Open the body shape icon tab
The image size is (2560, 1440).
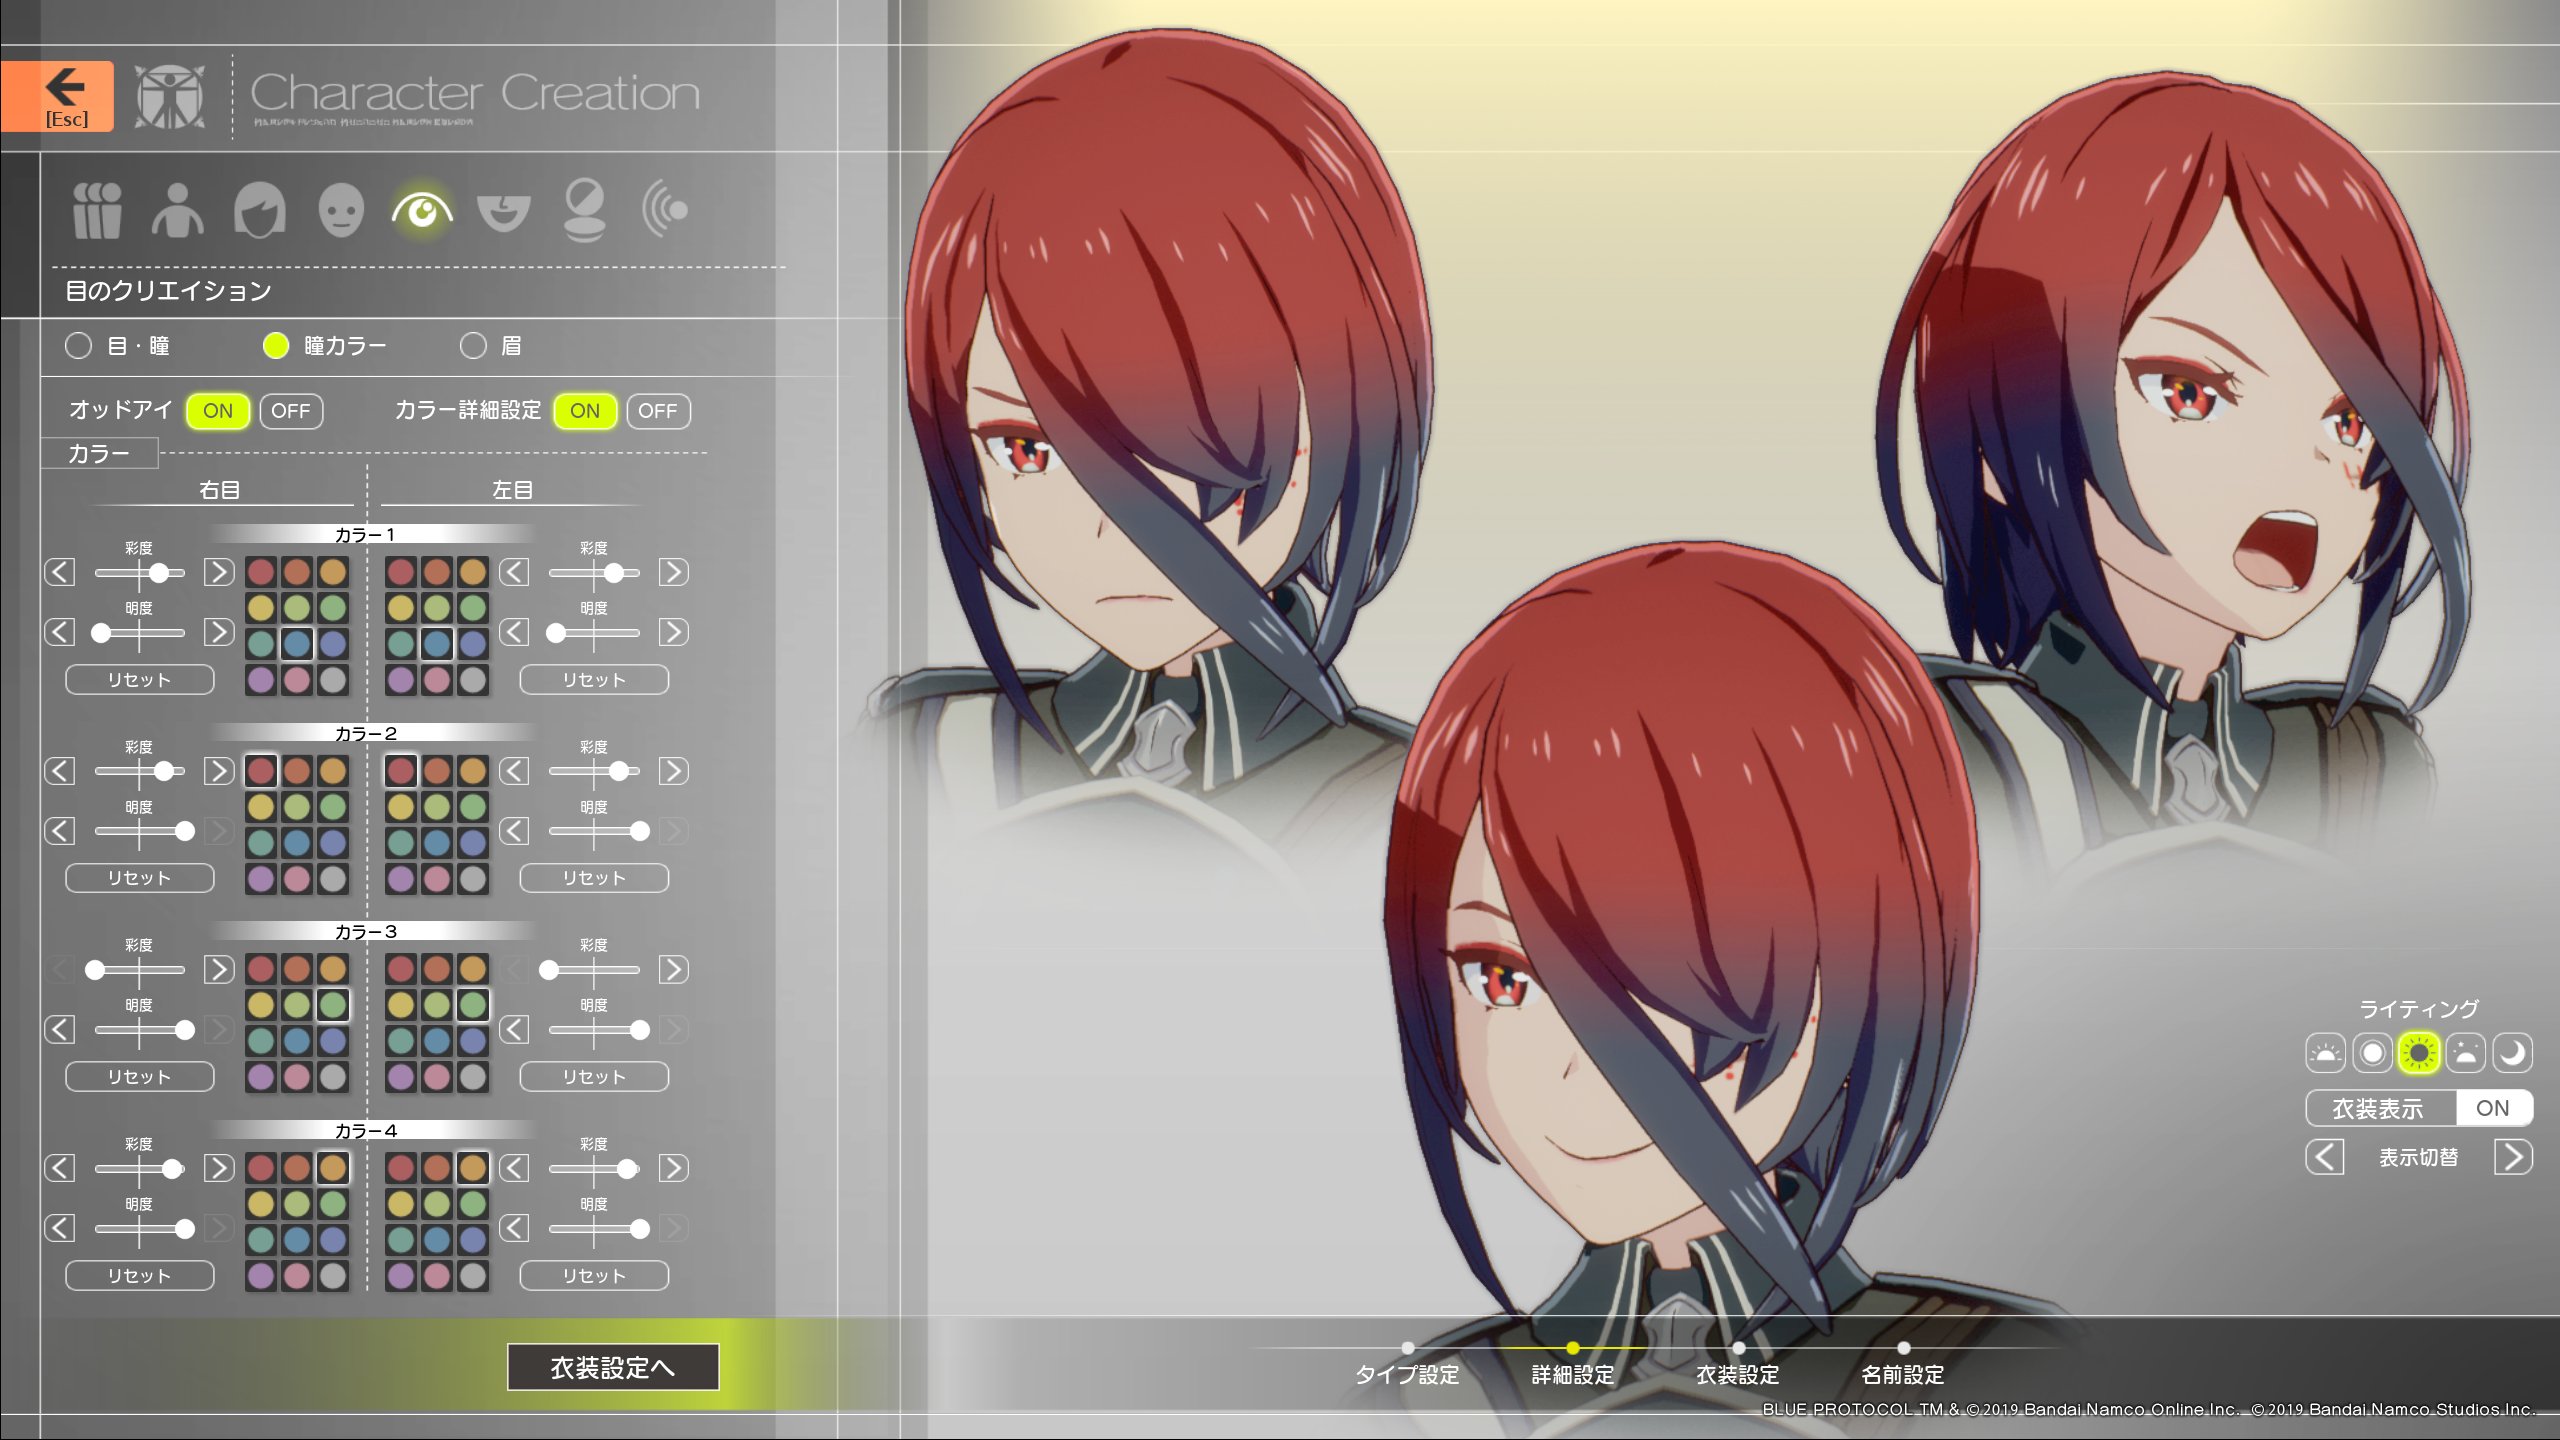point(178,210)
